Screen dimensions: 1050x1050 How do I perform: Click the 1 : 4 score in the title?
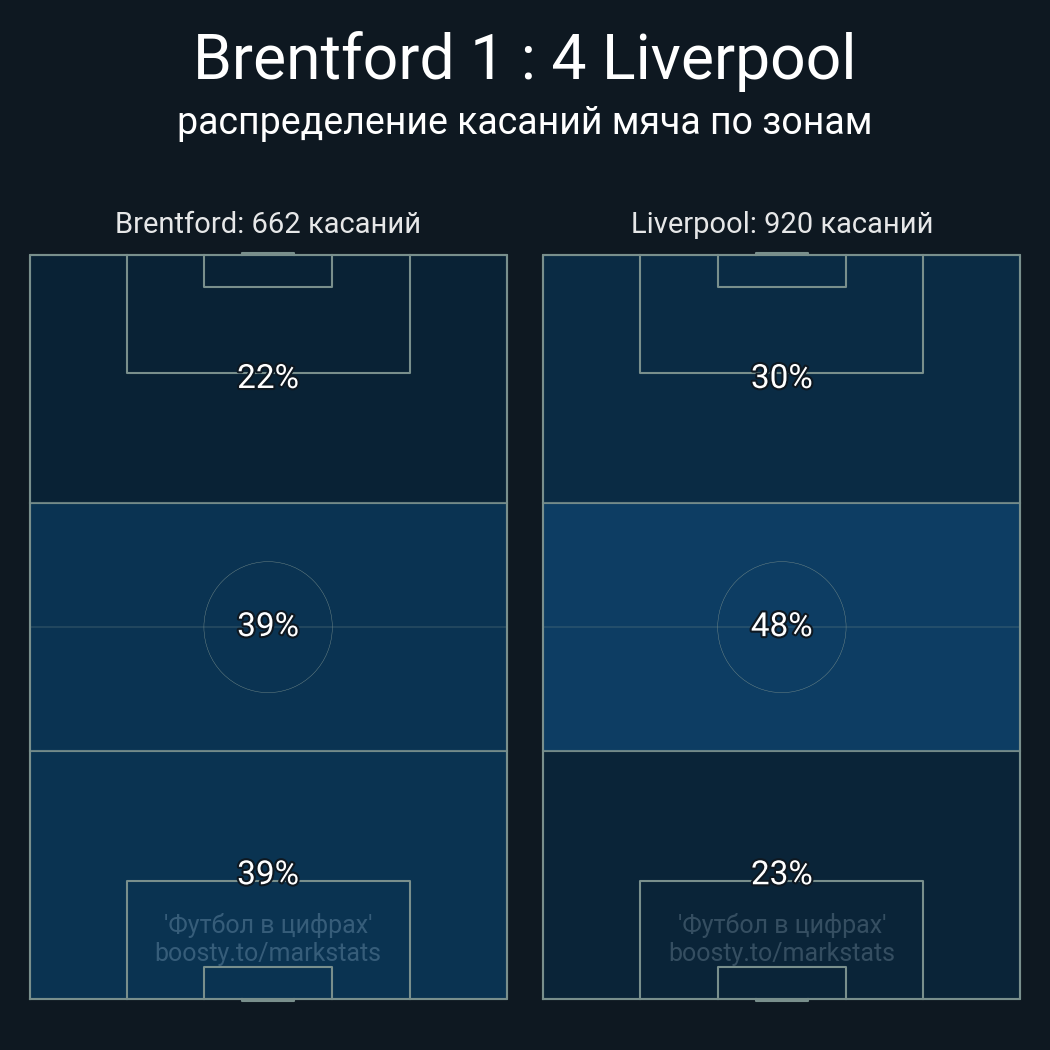pyautogui.click(x=526, y=58)
